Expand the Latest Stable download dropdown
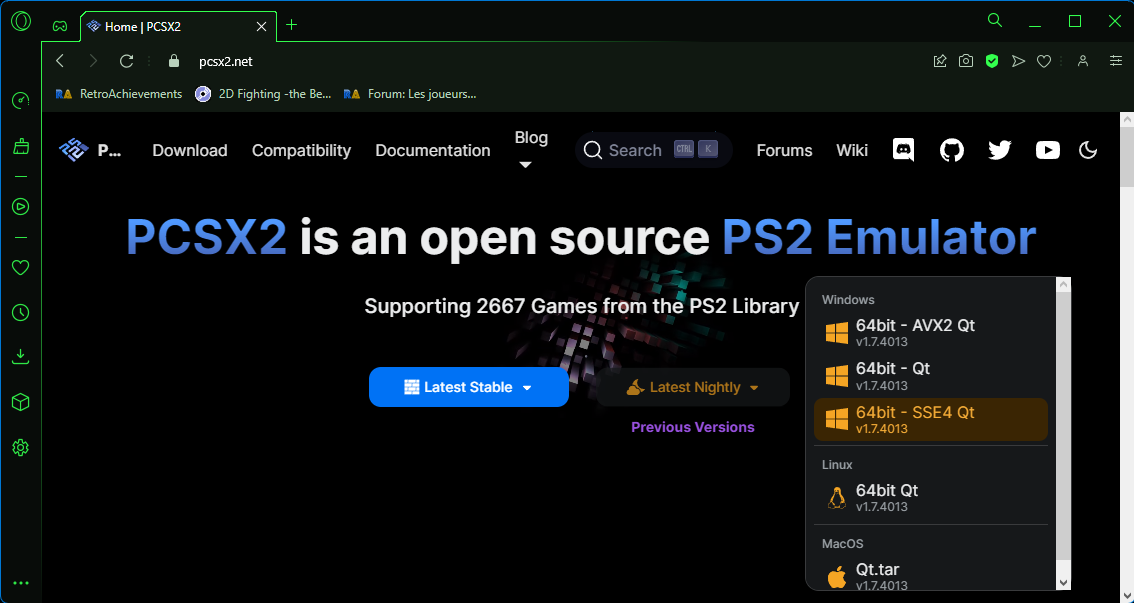The width and height of the screenshot is (1134, 603). coord(469,387)
